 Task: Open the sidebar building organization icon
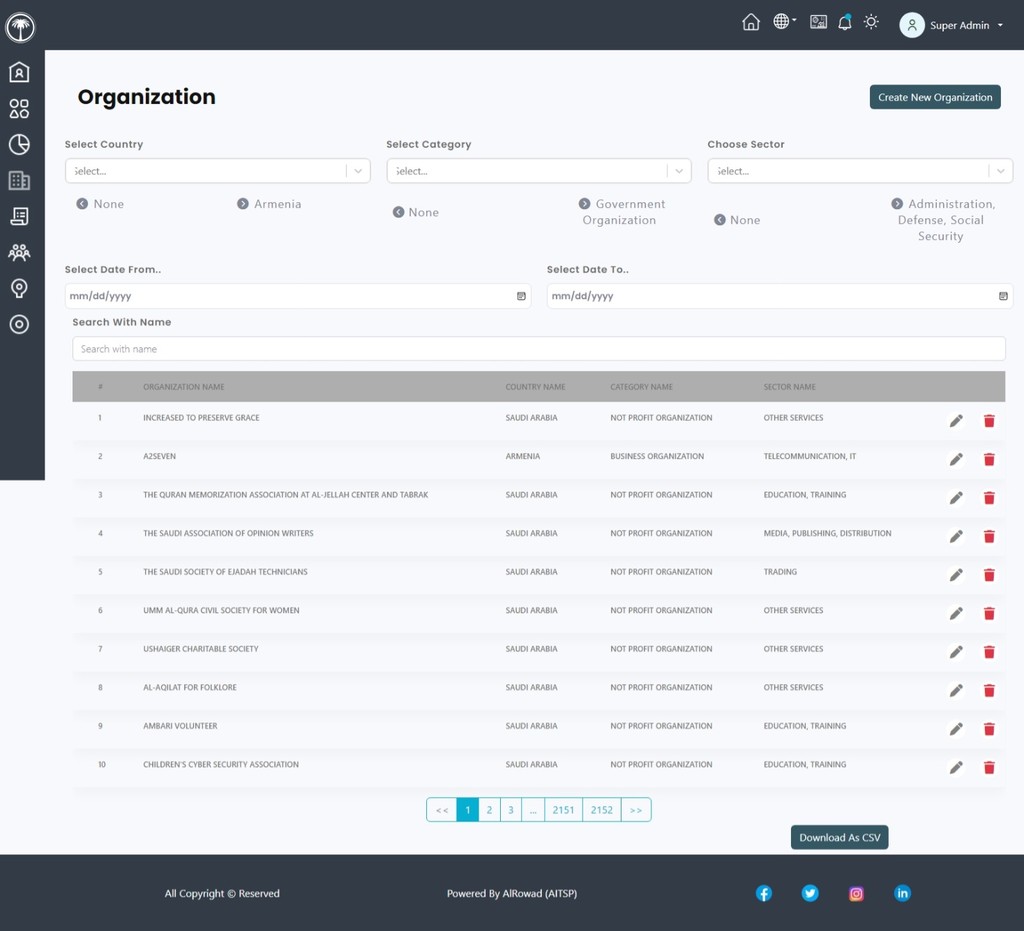point(19,180)
